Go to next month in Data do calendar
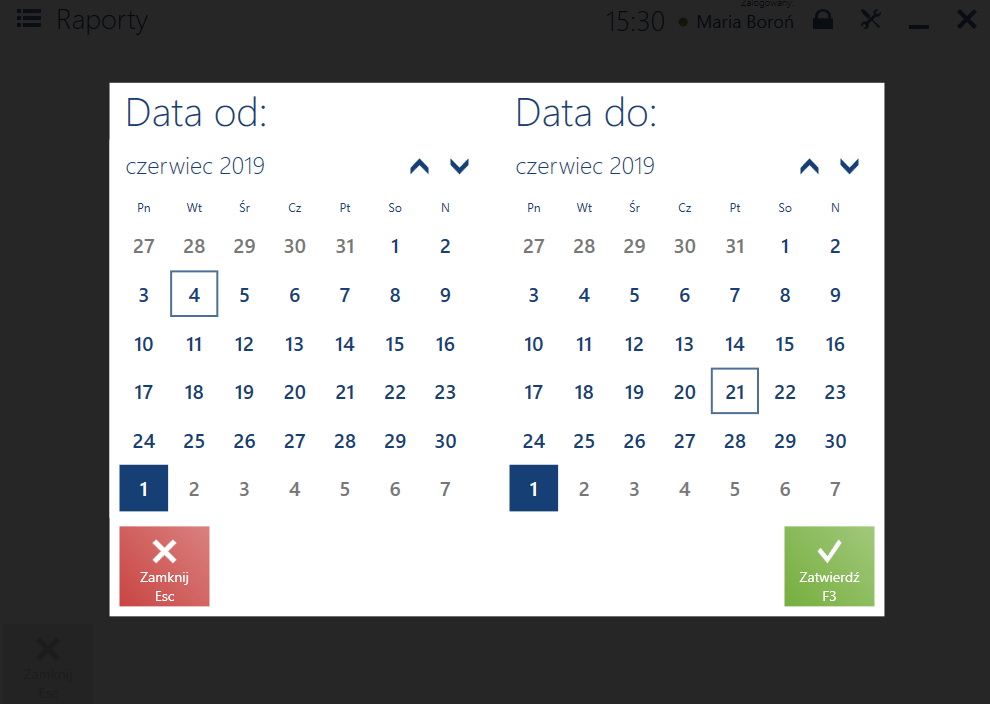990x704 pixels. (850, 167)
